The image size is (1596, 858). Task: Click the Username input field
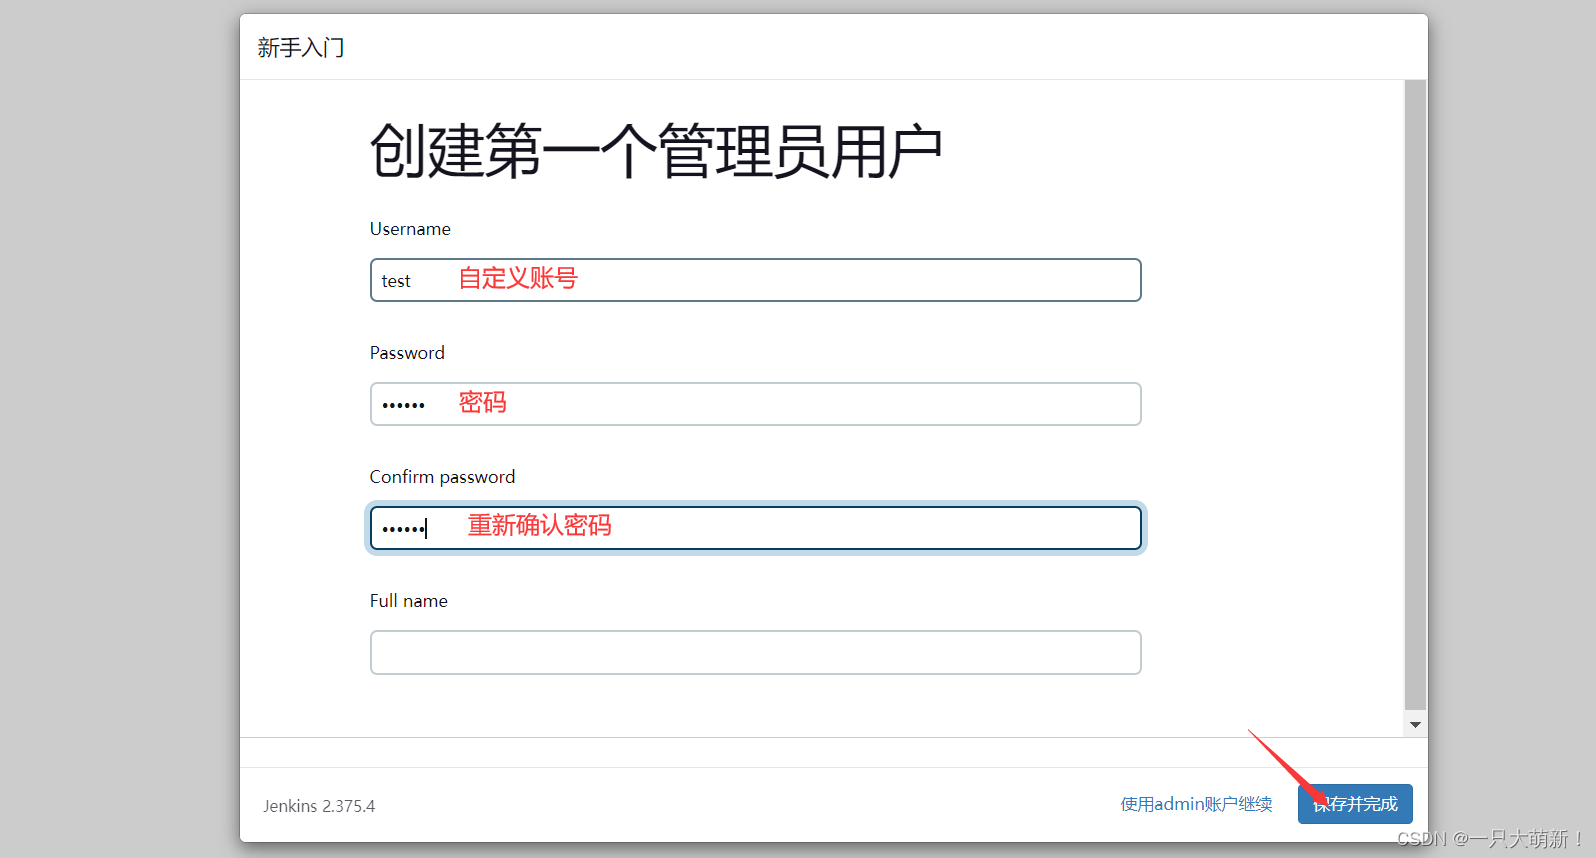(x=755, y=280)
